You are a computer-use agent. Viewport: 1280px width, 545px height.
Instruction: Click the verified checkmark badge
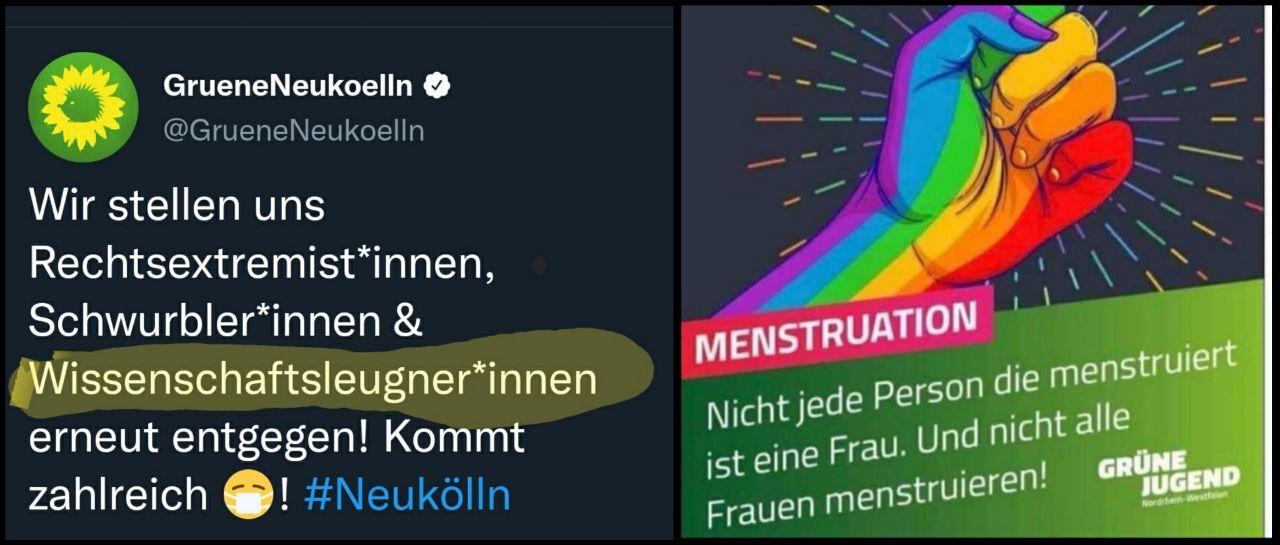click(438, 86)
